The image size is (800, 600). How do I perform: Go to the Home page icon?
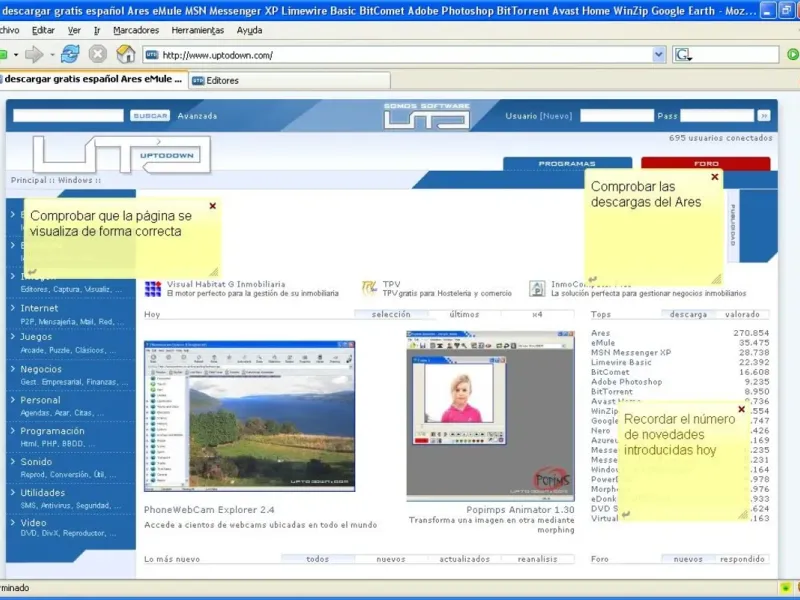point(126,54)
